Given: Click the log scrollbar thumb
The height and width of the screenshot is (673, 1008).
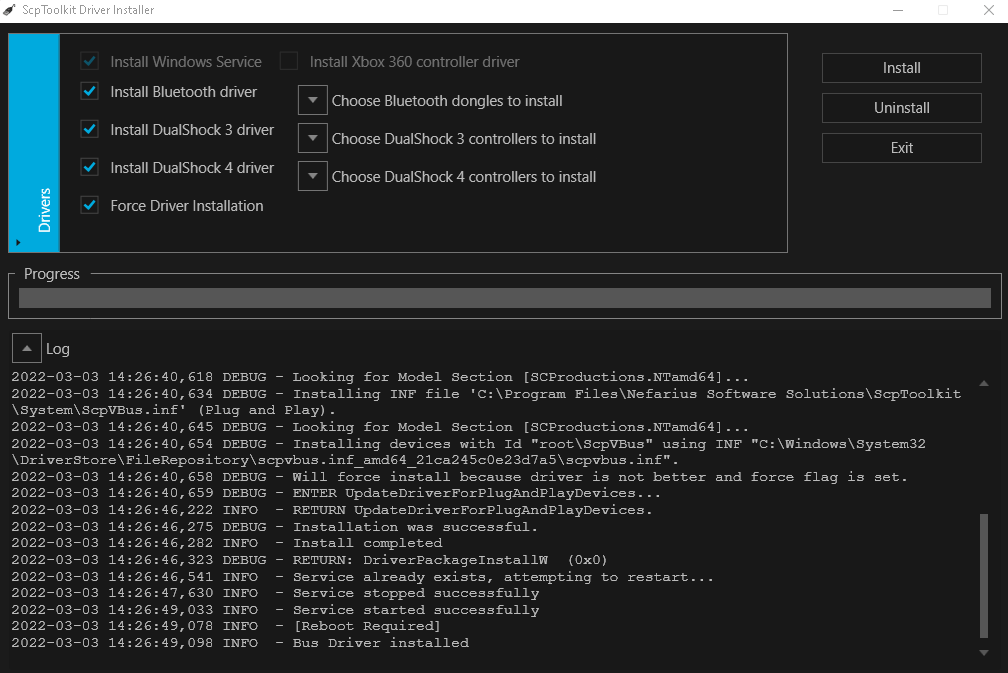Looking at the screenshot, I should [984, 575].
